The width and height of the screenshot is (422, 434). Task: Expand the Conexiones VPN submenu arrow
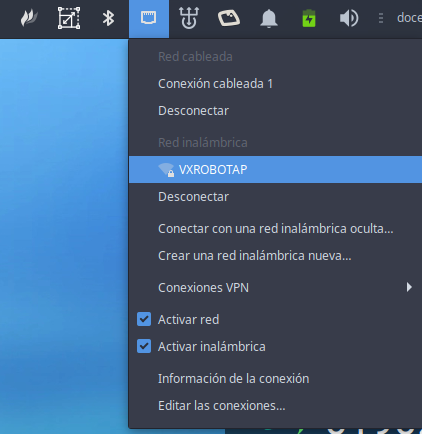point(409,287)
